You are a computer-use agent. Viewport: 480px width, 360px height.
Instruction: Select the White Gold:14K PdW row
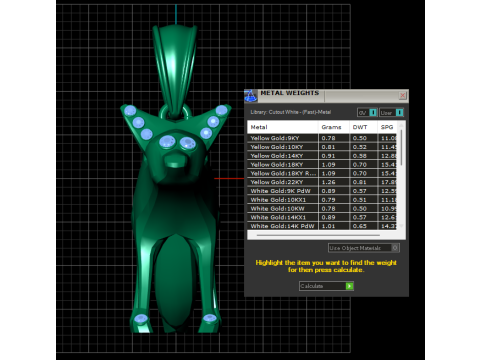(x=322, y=226)
